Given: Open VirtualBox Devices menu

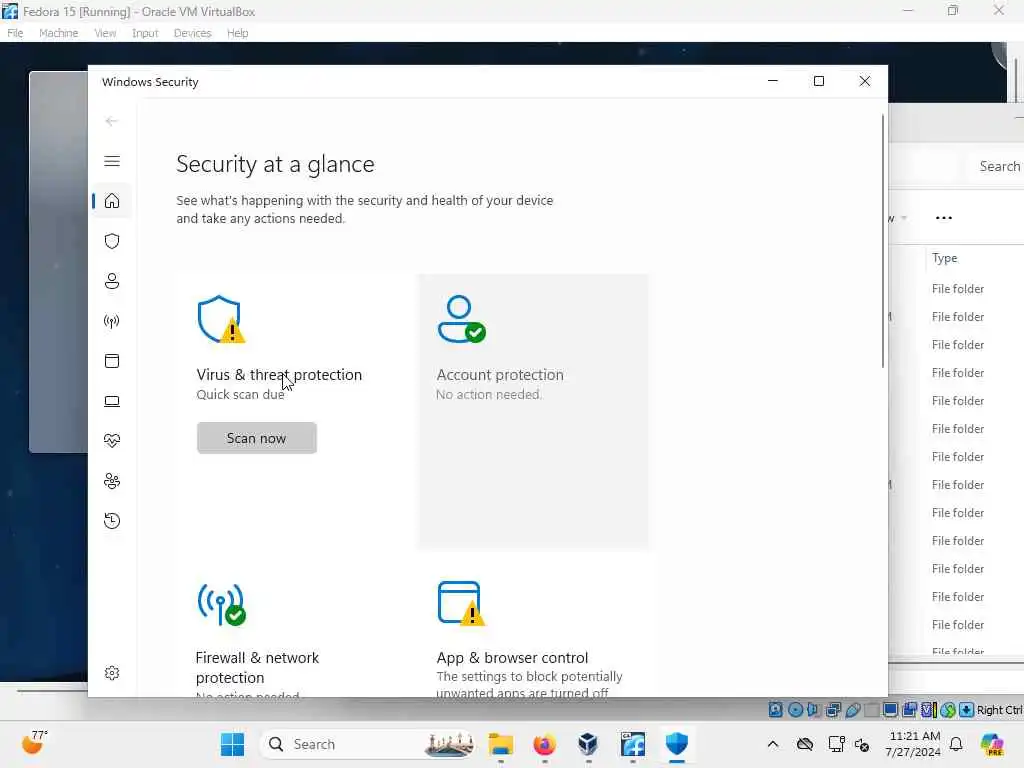Looking at the screenshot, I should pyautogui.click(x=192, y=33).
